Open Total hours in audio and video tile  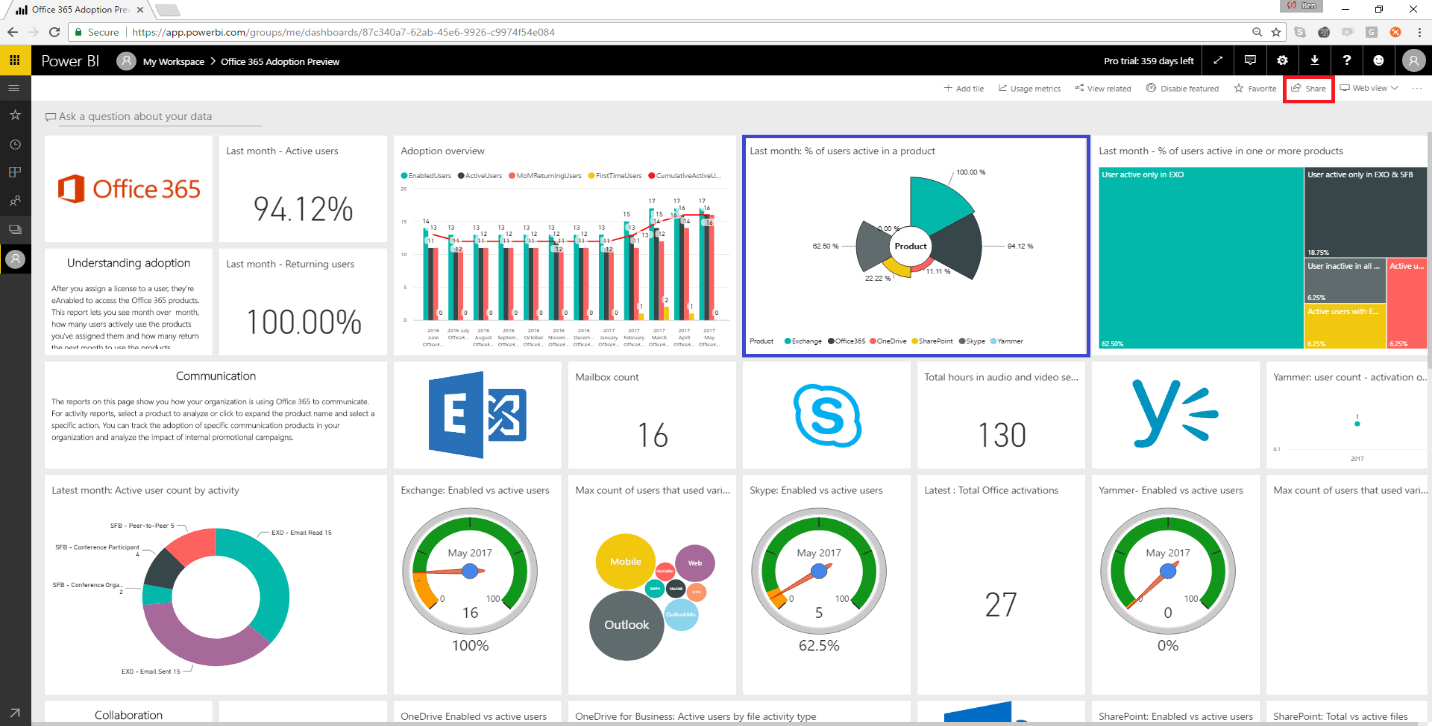pos(1001,414)
